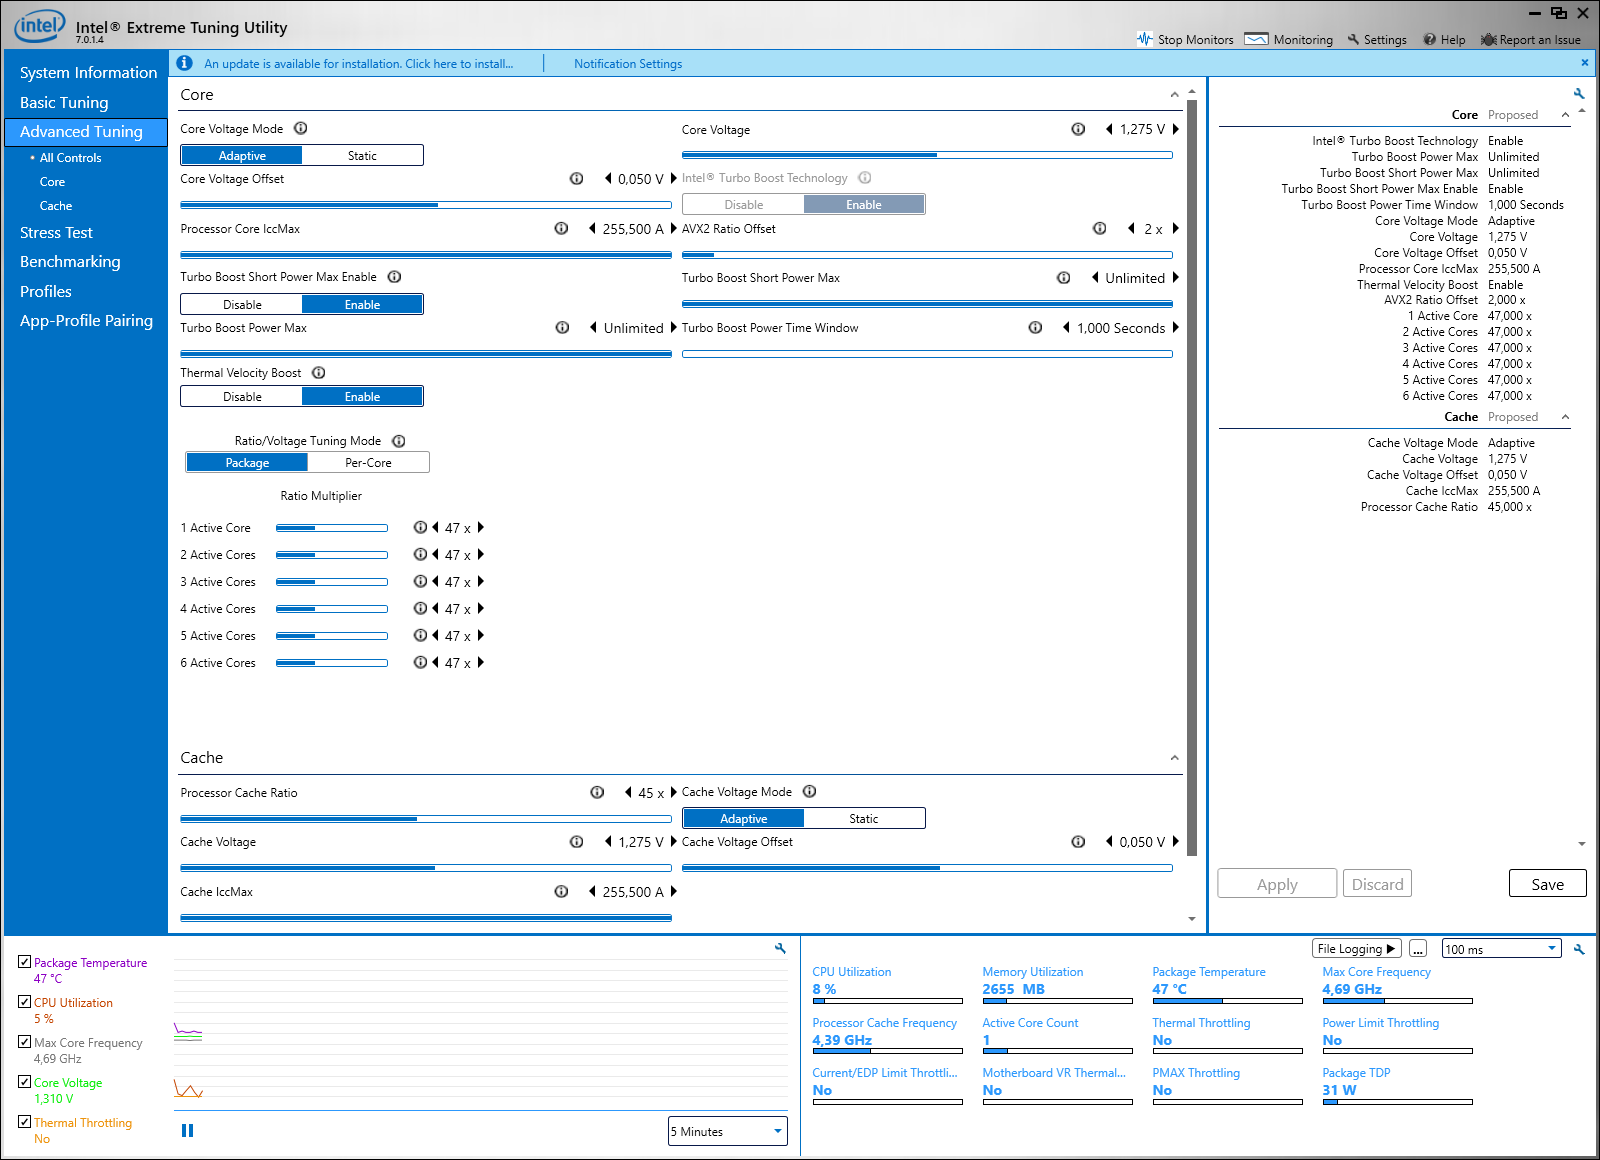Toggle Thermal Throttling graph checkbox
The image size is (1600, 1160).
pyautogui.click(x=25, y=1121)
